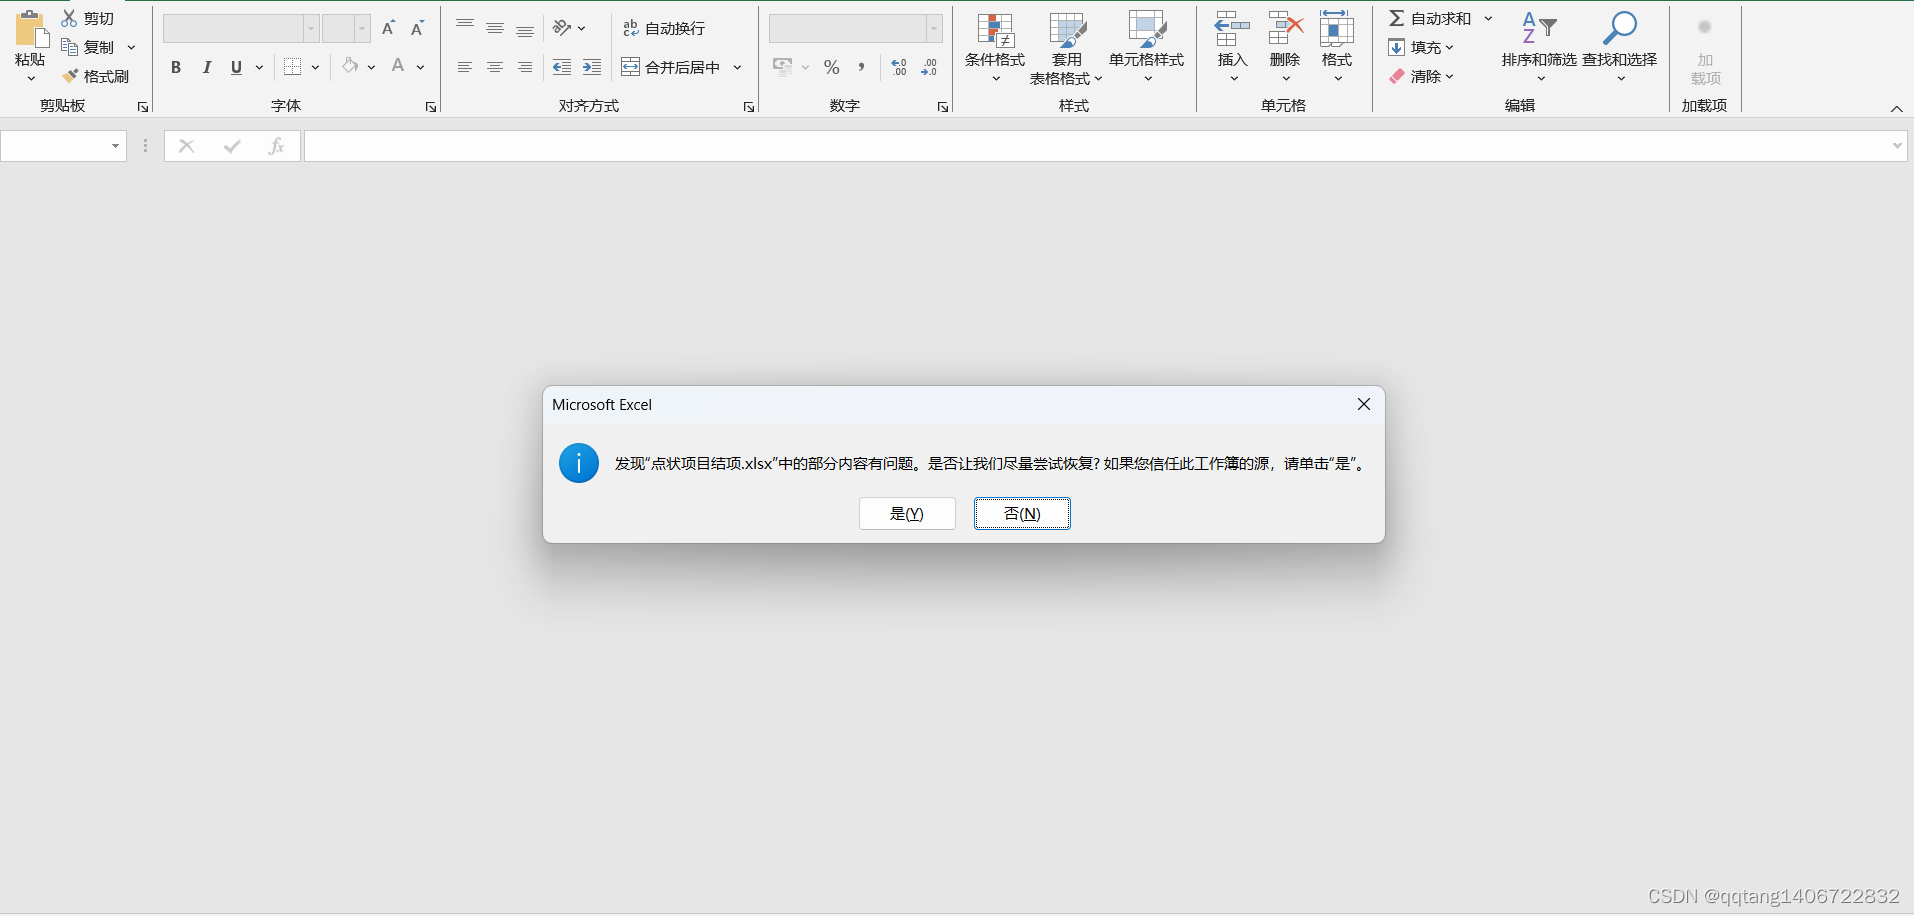Open the font name combo box
Image resolution: width=1914 pixels, height=916 pixels.
click(241, 28)
